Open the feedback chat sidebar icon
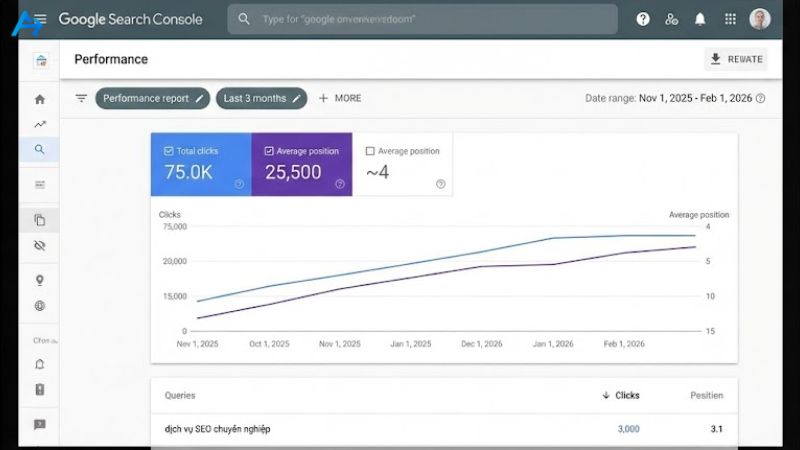 (40, 424)
